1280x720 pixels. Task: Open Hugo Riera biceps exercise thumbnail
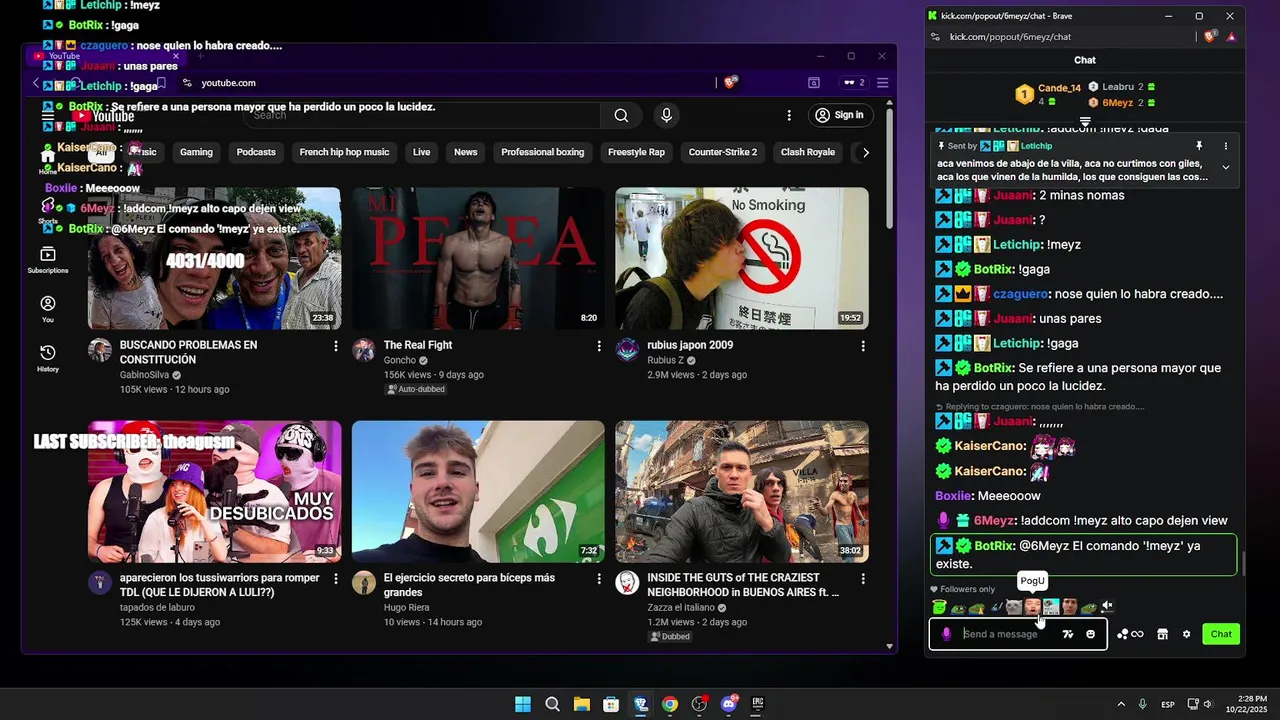[x=478, y=491]
